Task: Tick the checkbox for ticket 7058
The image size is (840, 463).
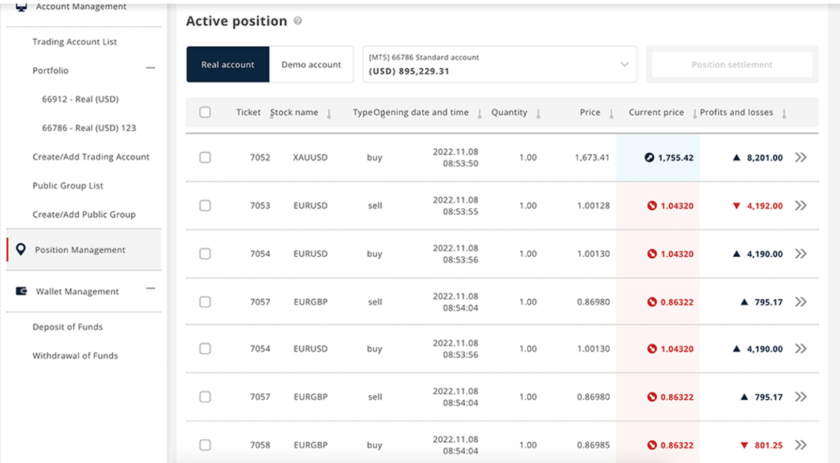Action: (205, 445)
